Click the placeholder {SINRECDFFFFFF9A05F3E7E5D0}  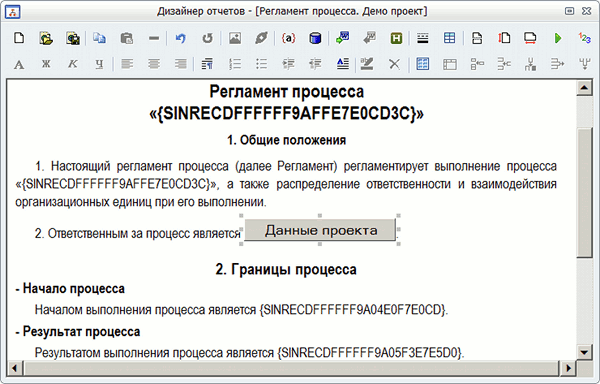(x=370, y=353)
